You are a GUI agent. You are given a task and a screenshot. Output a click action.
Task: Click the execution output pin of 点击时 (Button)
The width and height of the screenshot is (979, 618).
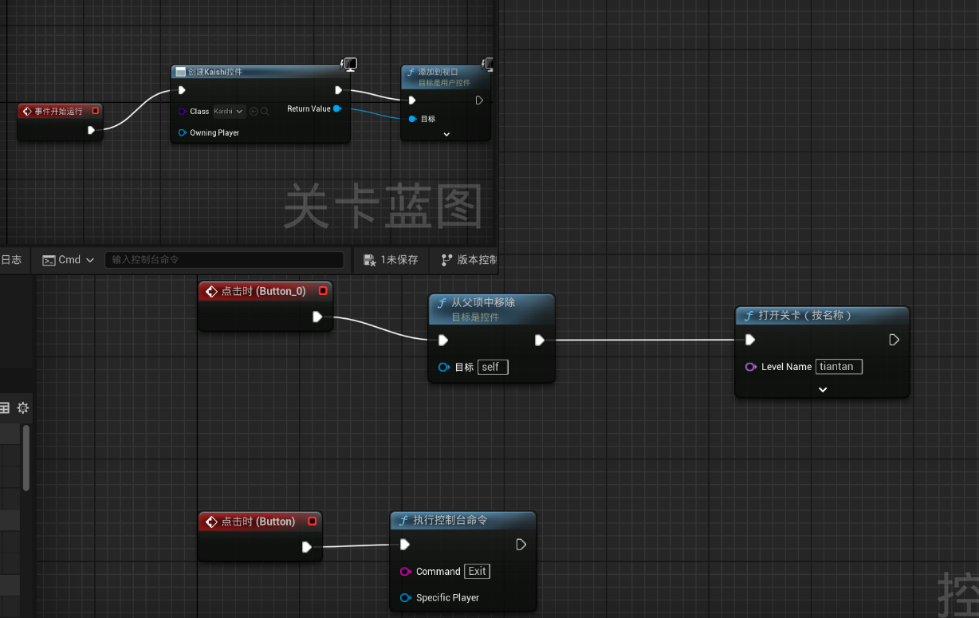307,547
